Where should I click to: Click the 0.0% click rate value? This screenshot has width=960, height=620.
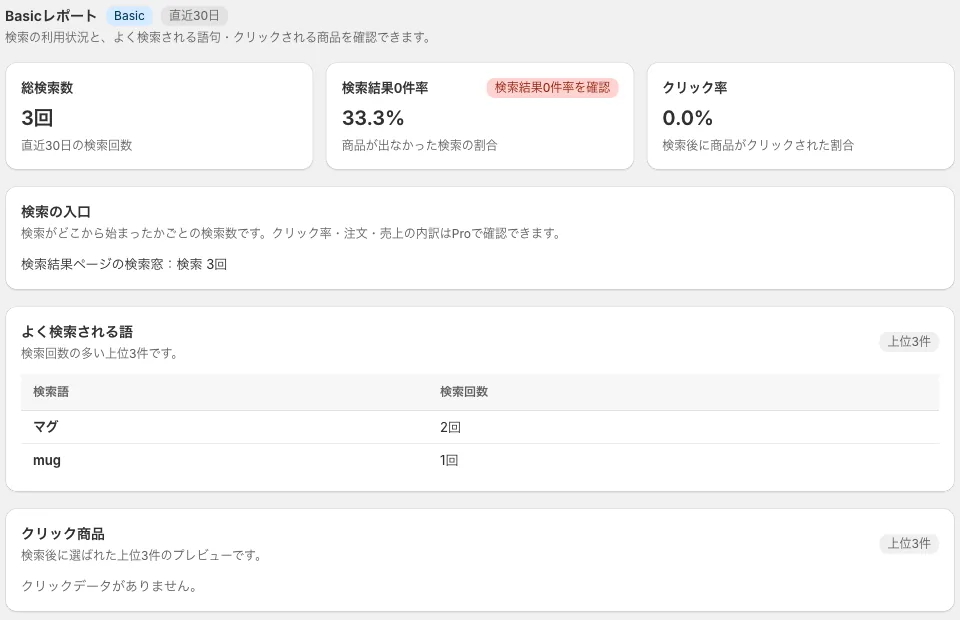(688, 118)
